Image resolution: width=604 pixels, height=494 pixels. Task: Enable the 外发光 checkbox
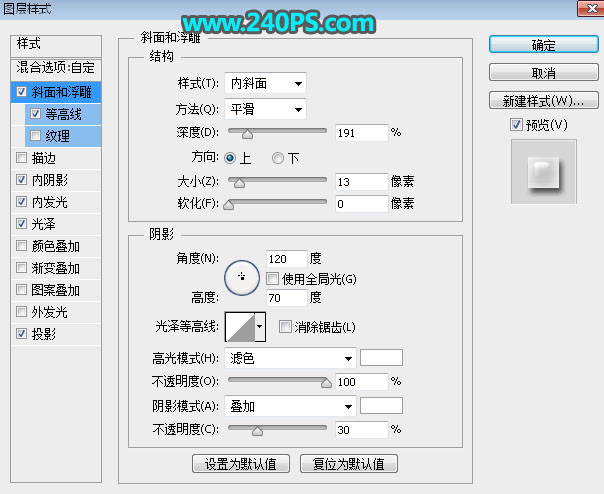click(x=22, y=311)
